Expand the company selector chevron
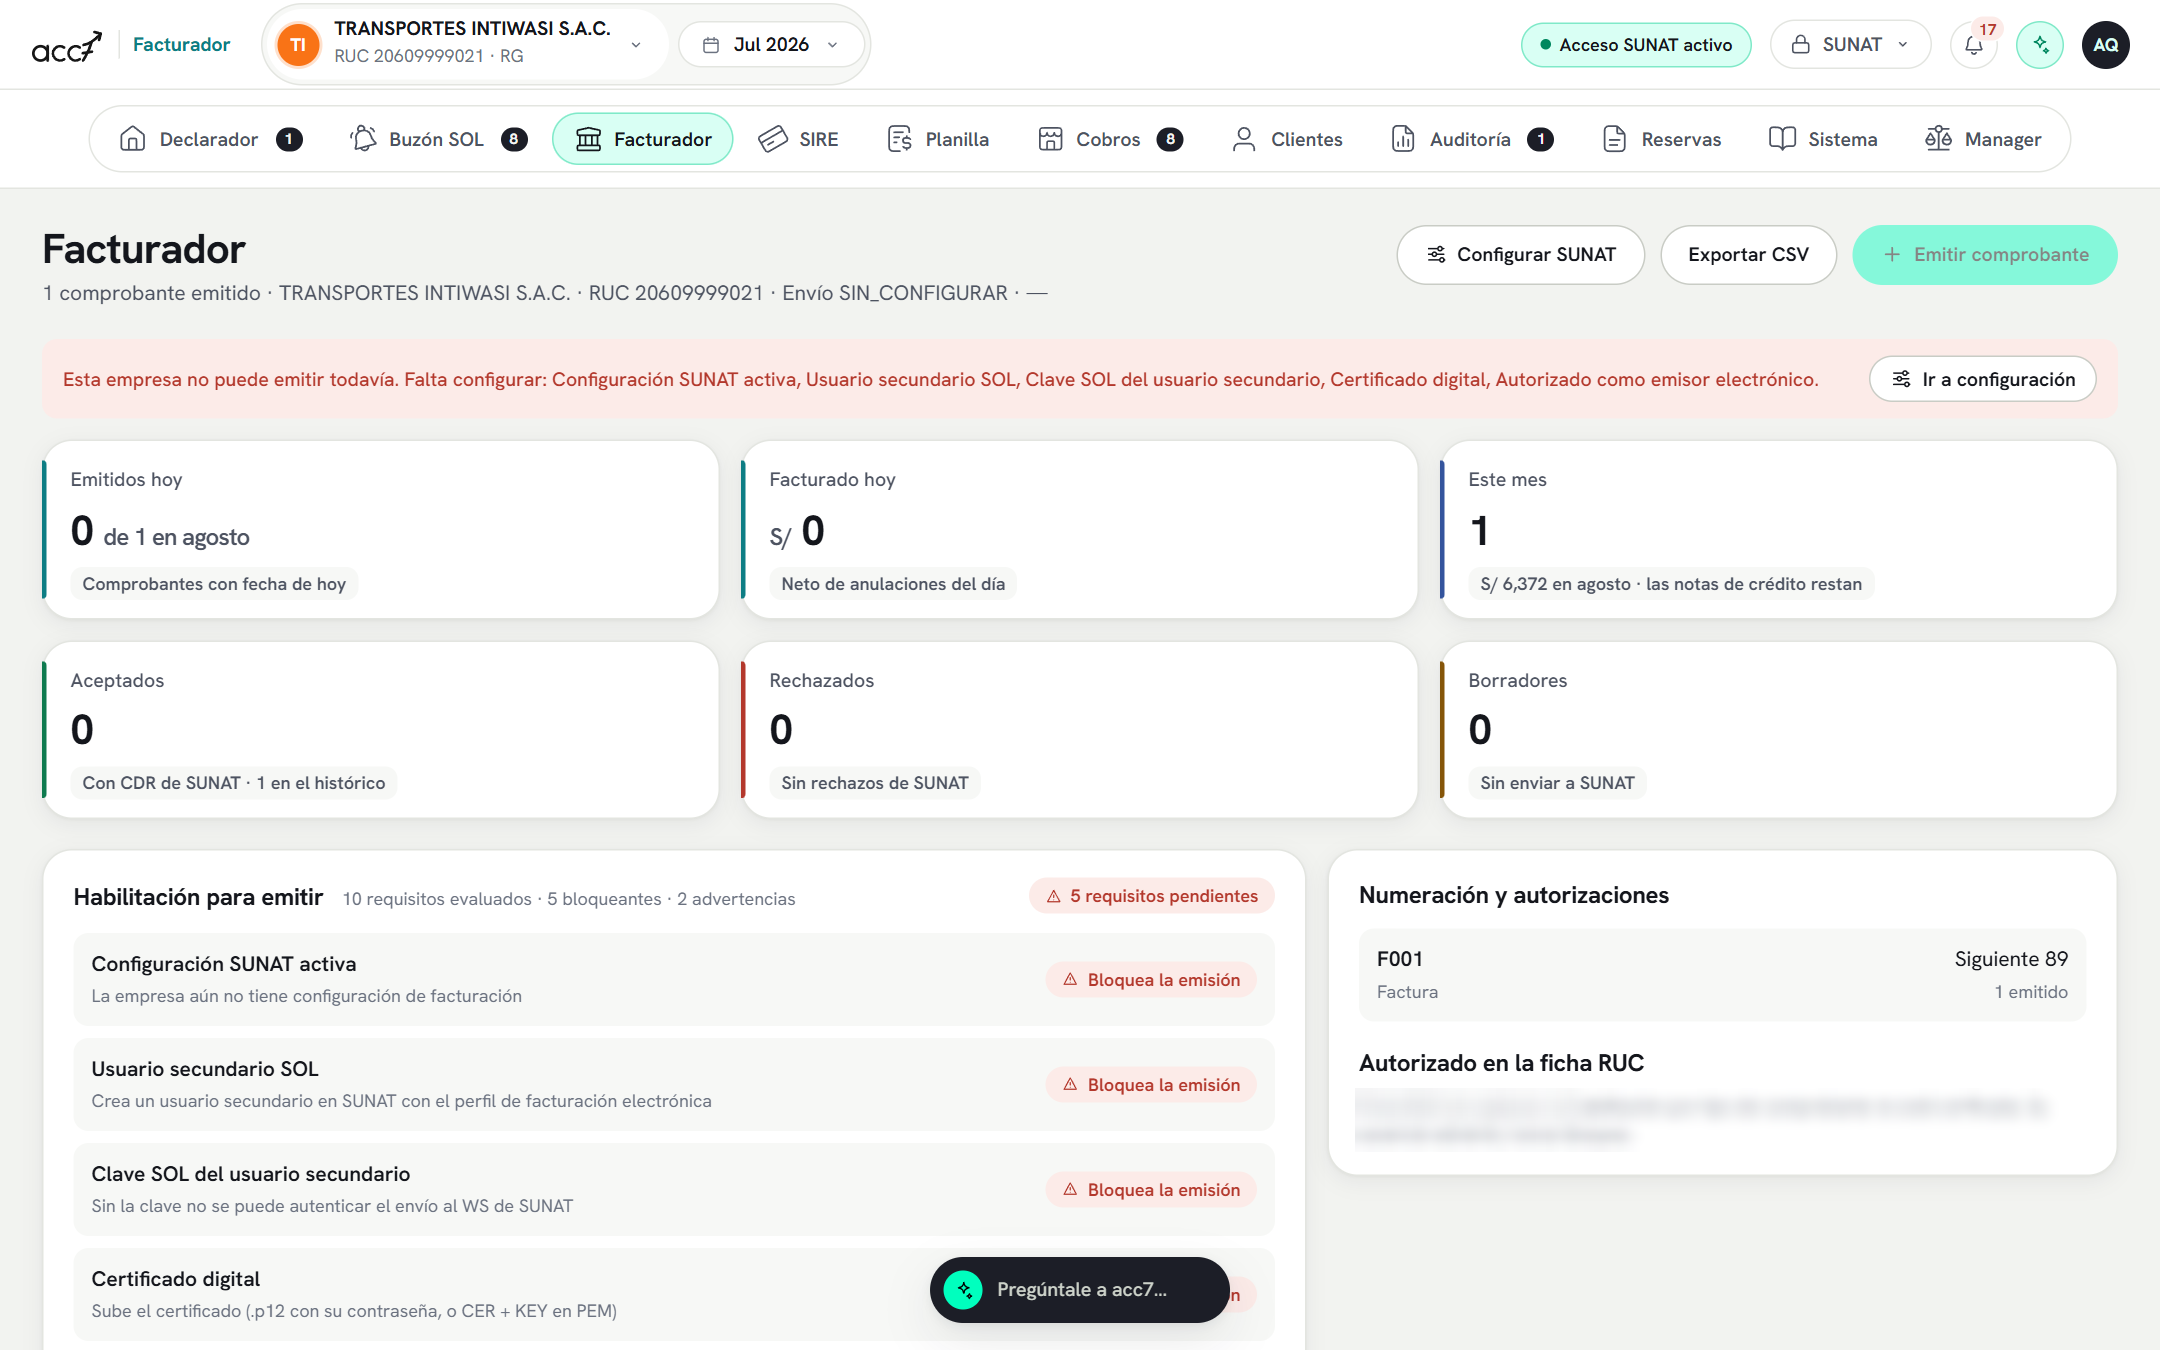 pyautogui.click(x=636, y=45)
